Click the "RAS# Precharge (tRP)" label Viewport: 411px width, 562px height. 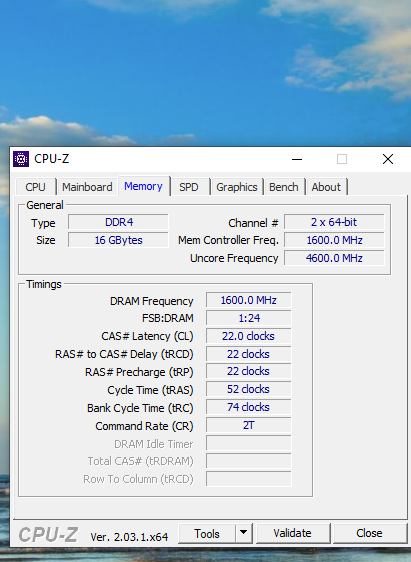click(139, 372)
